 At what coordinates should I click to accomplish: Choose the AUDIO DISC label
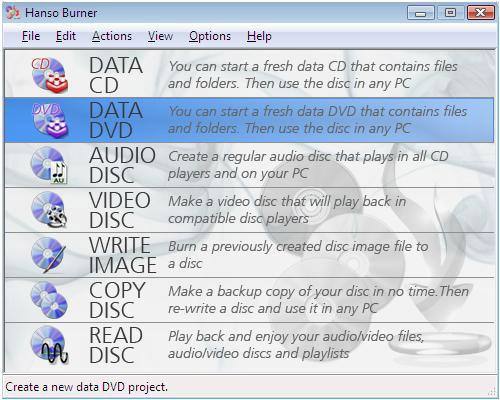pos(122,165)
